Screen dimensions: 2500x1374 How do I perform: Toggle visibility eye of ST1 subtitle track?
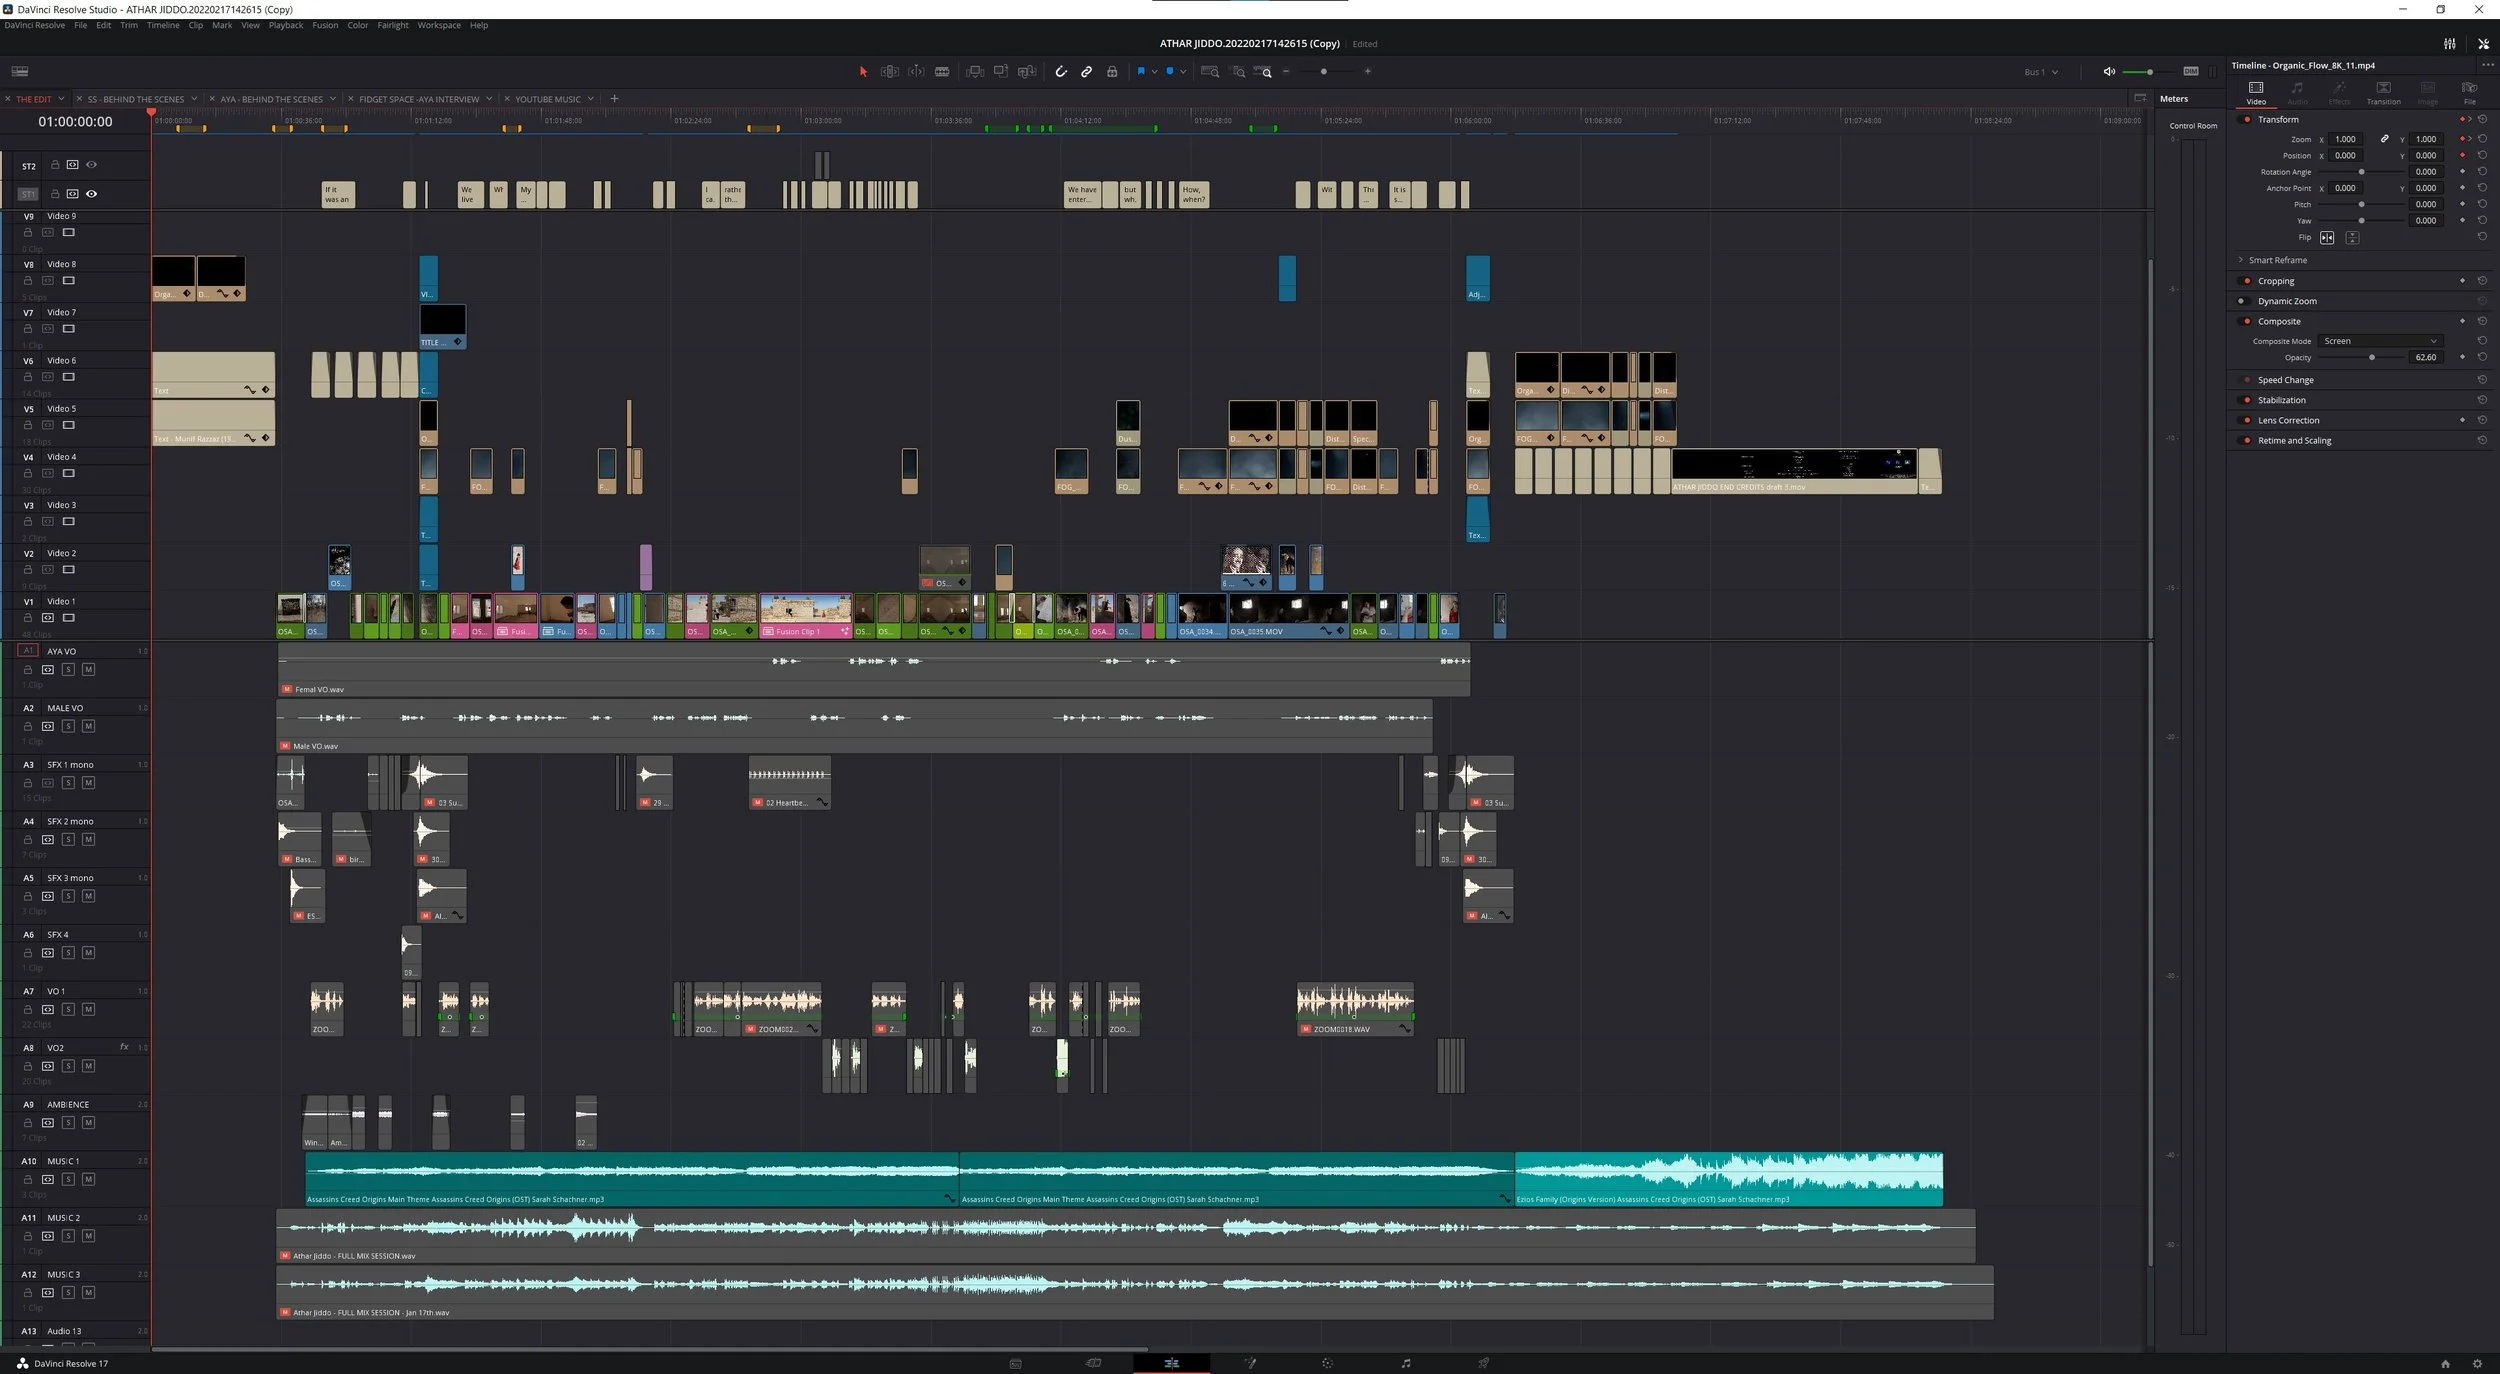(91, 194)
